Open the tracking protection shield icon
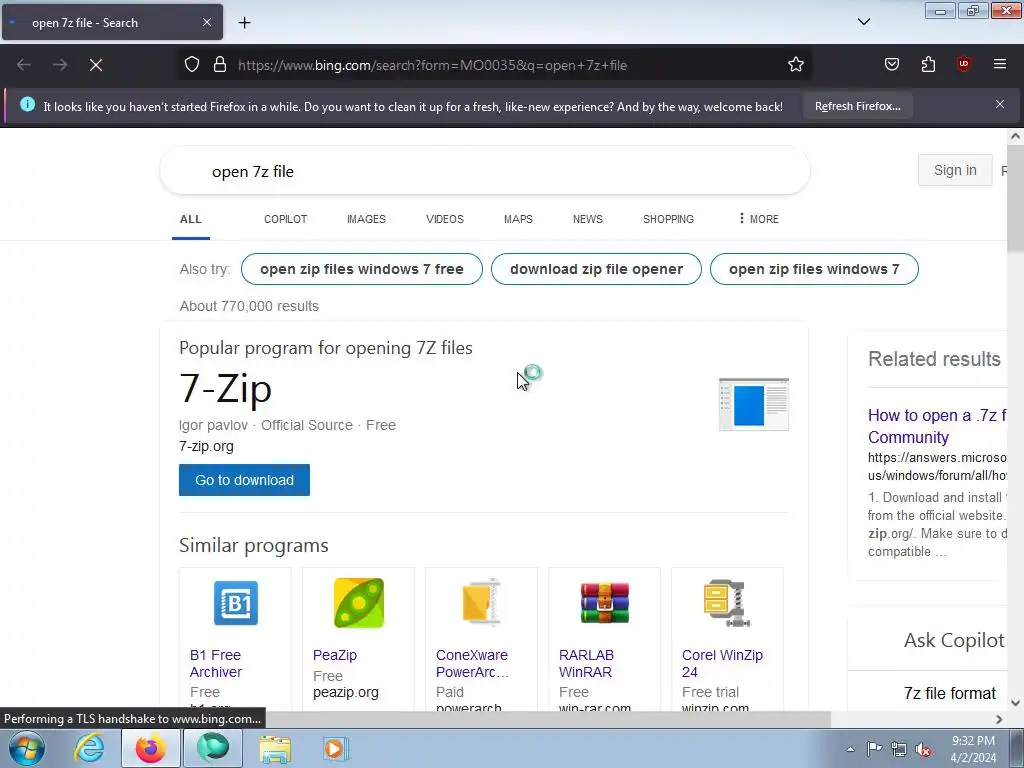1024x768 pixels. click(x=191, y=65)
